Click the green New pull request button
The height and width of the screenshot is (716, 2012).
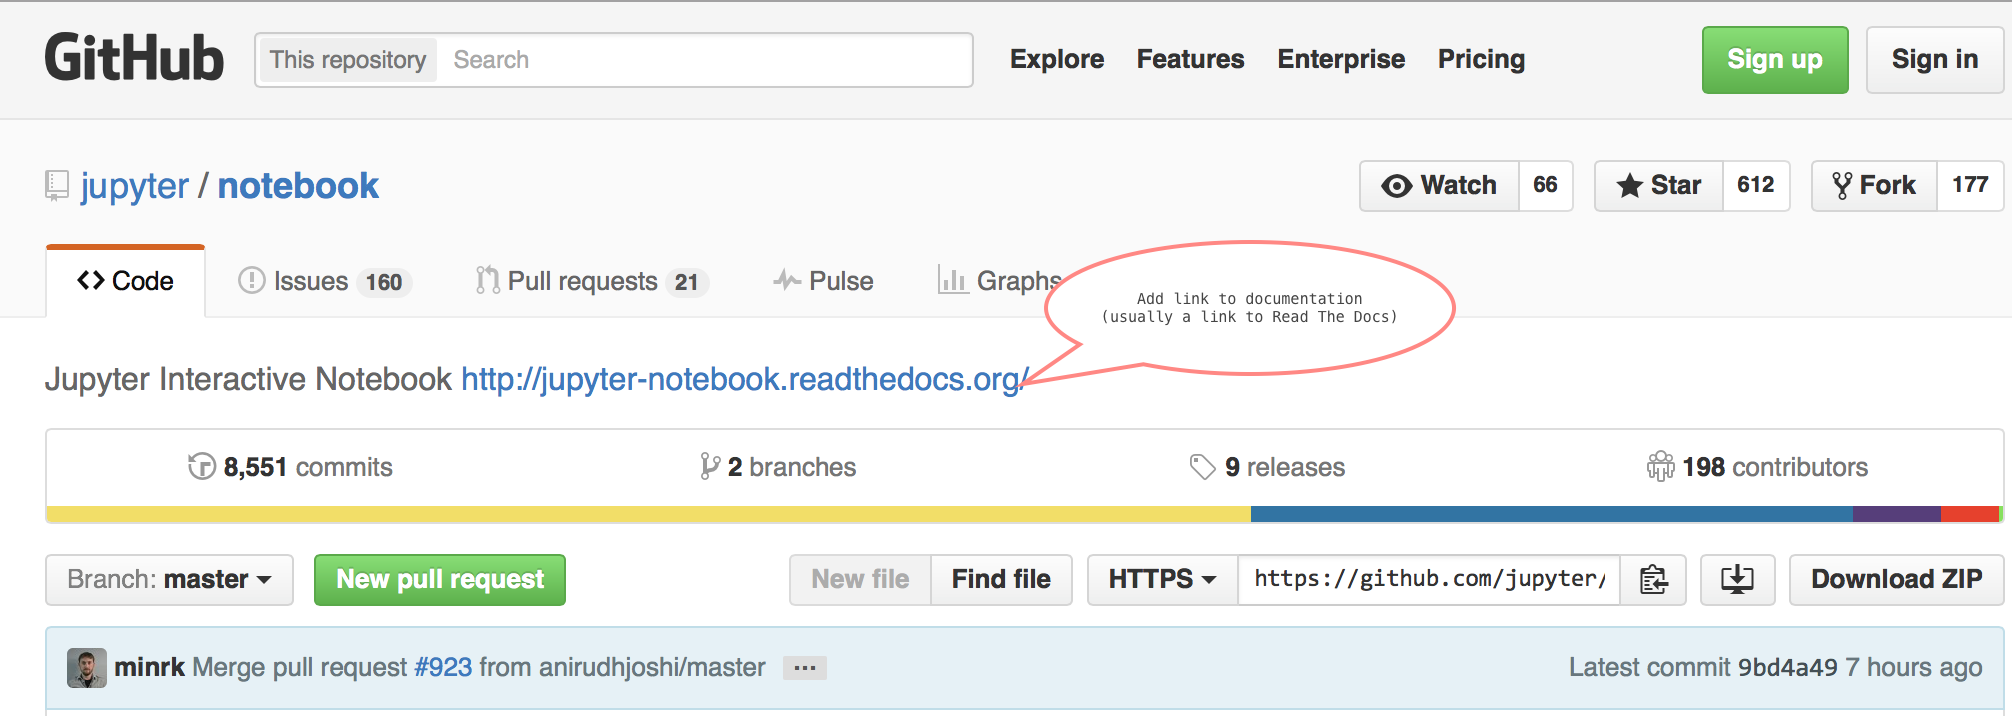click(x=440, y=580)
